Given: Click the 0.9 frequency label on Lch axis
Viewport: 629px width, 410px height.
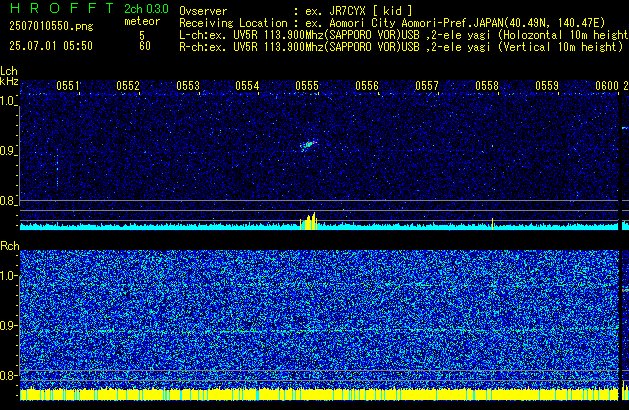Looking at the screenshot, I should coord(8,151).
